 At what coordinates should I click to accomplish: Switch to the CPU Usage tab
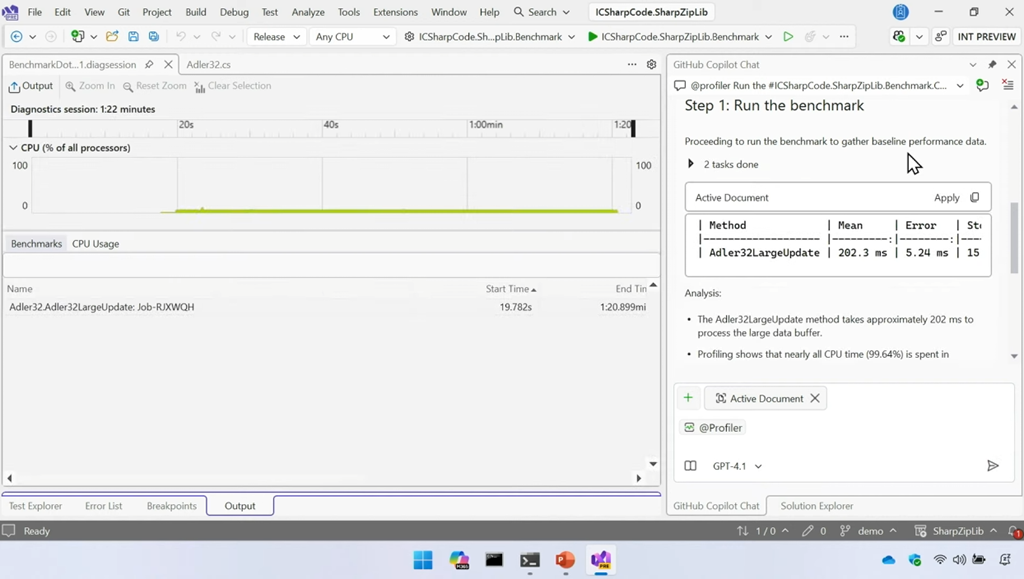pos(95,244)
